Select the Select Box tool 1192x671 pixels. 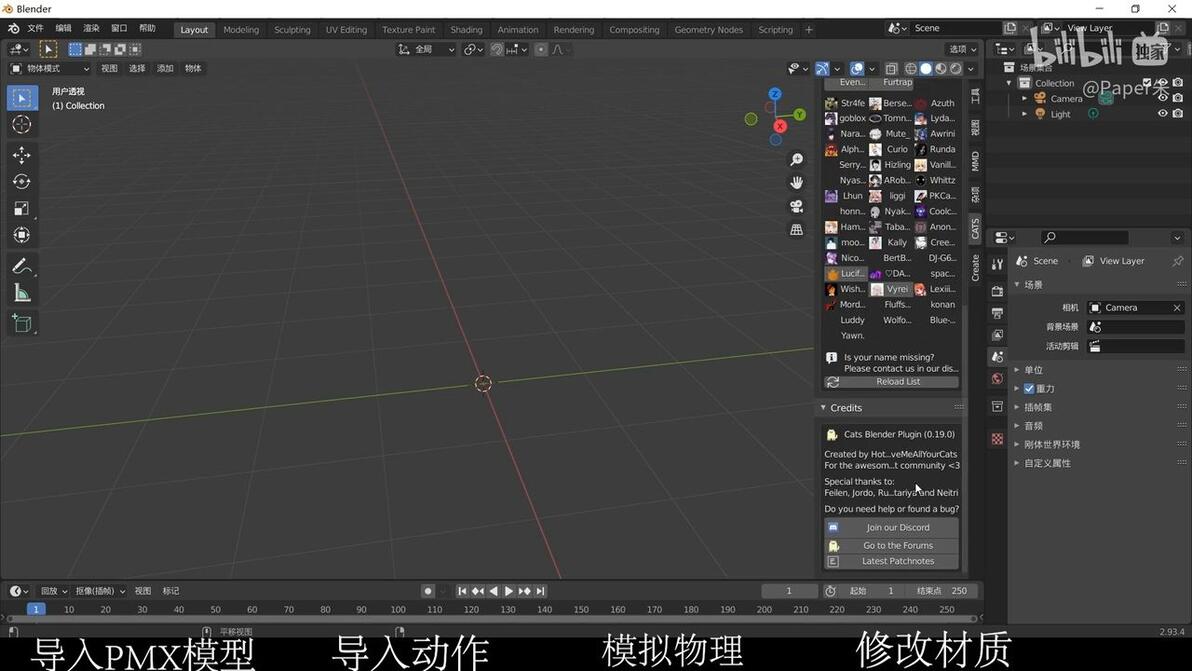(22, 98)
